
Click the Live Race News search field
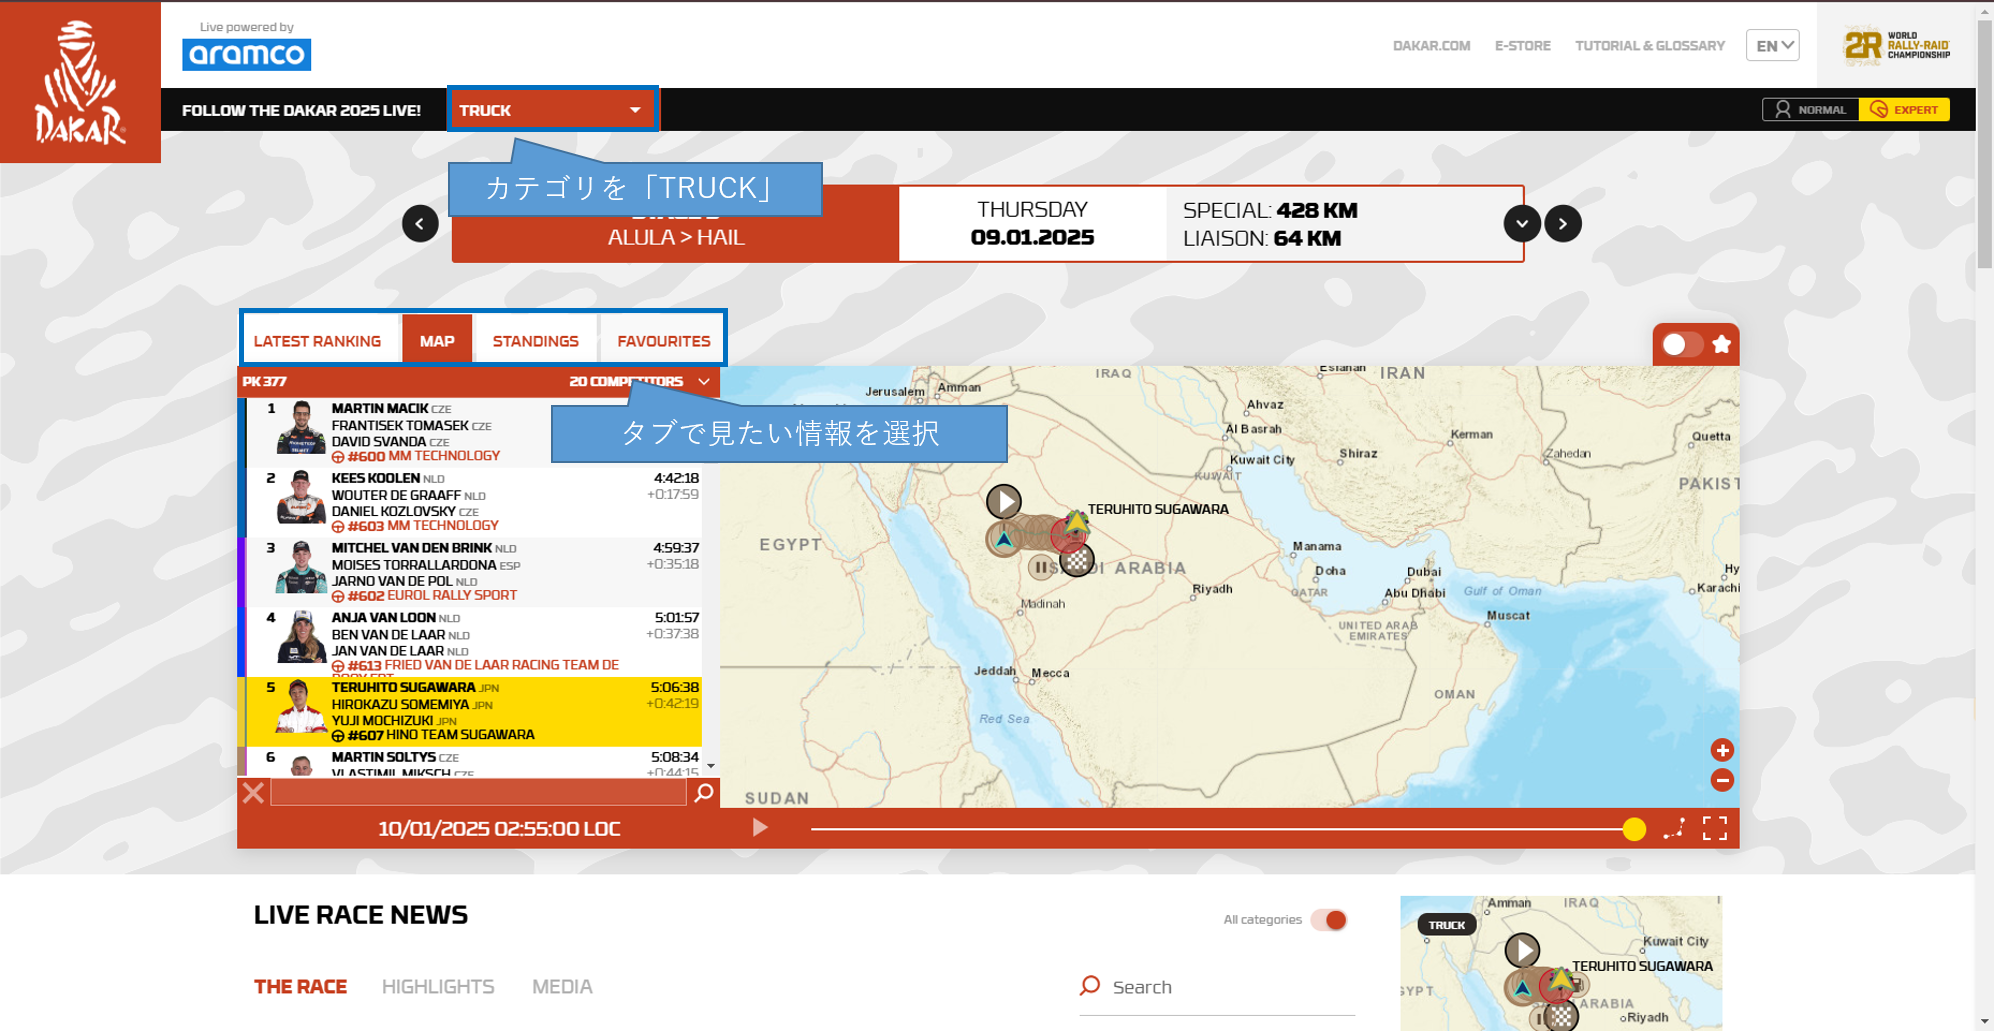tap(1217, 987)
